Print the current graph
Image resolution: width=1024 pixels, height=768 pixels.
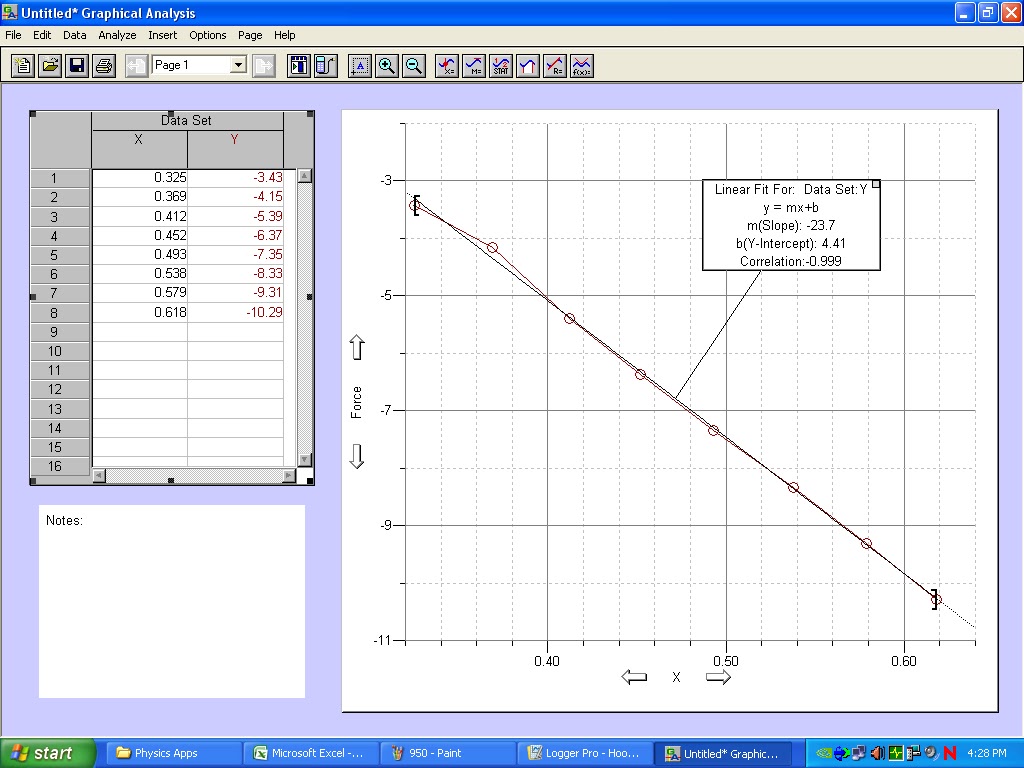tap(104, 65)
